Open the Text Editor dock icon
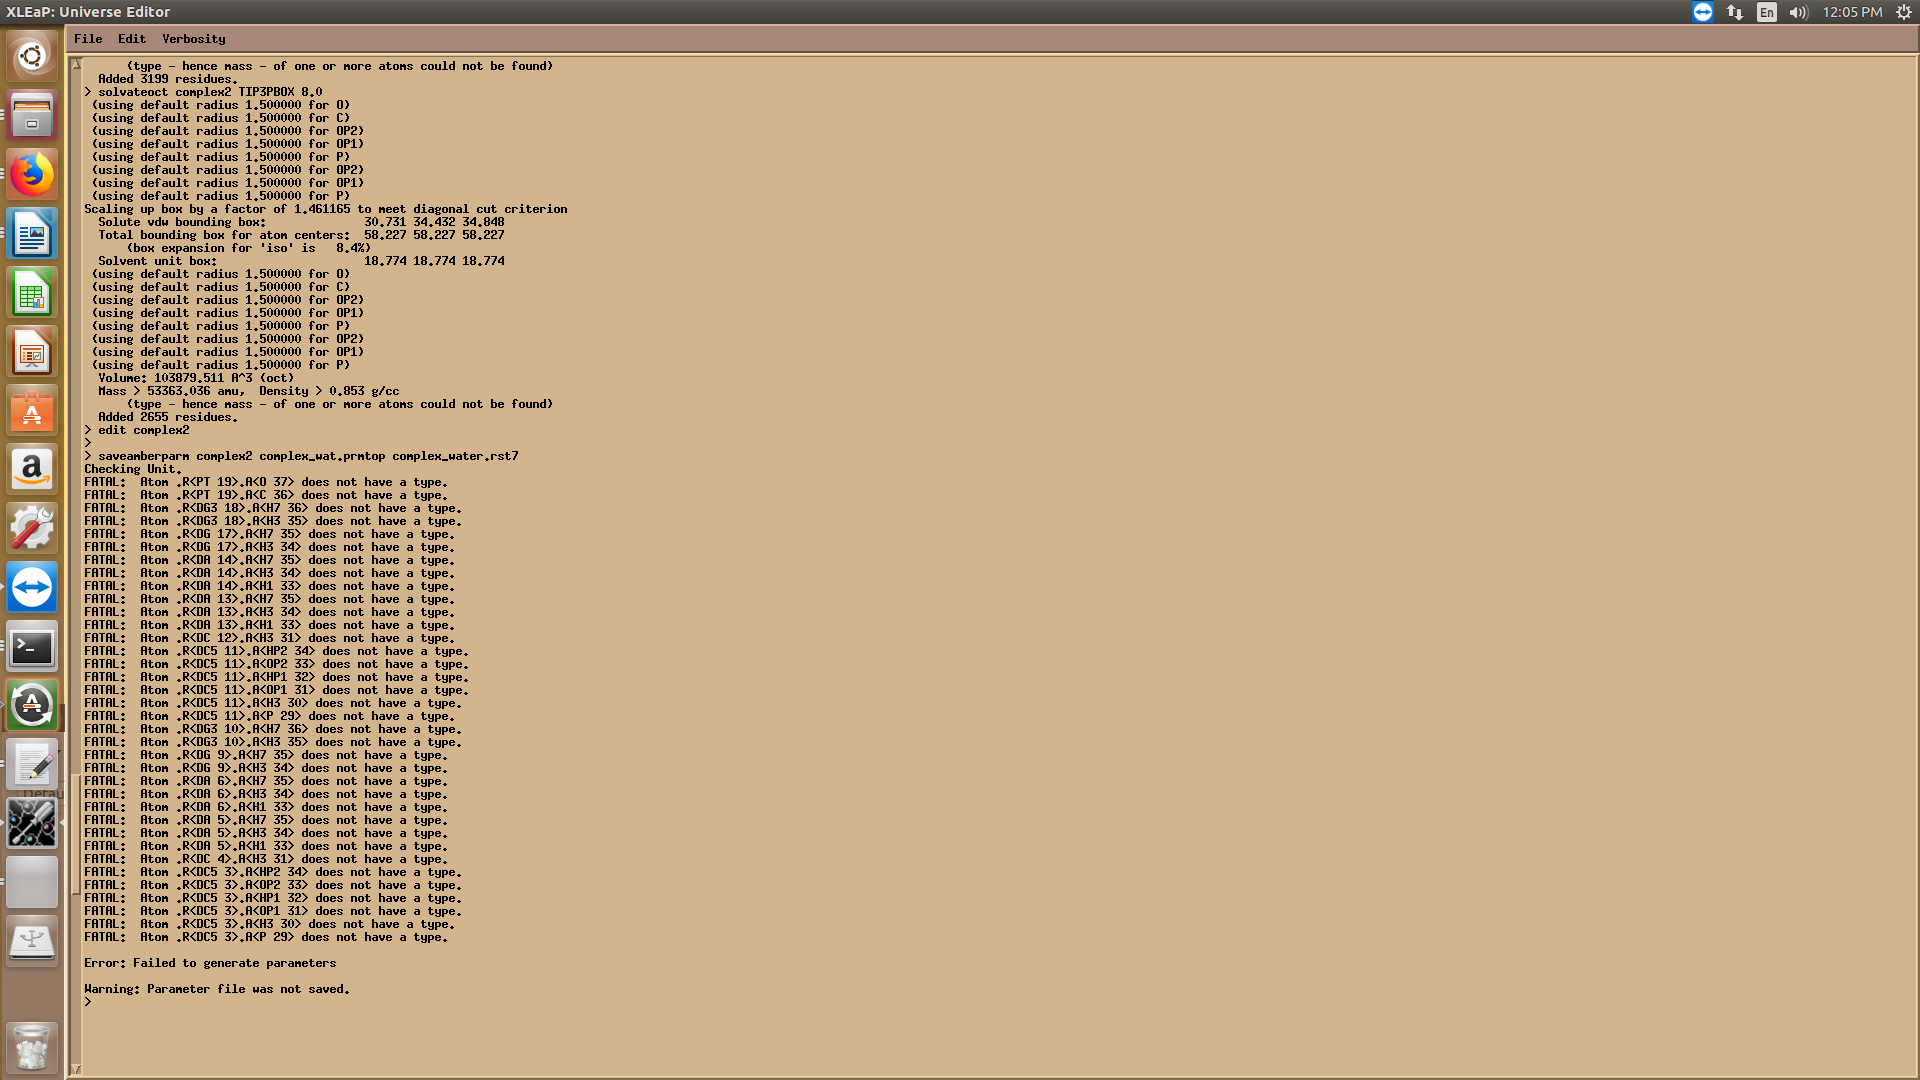1920x1080 pixels. tap(32, 765)
